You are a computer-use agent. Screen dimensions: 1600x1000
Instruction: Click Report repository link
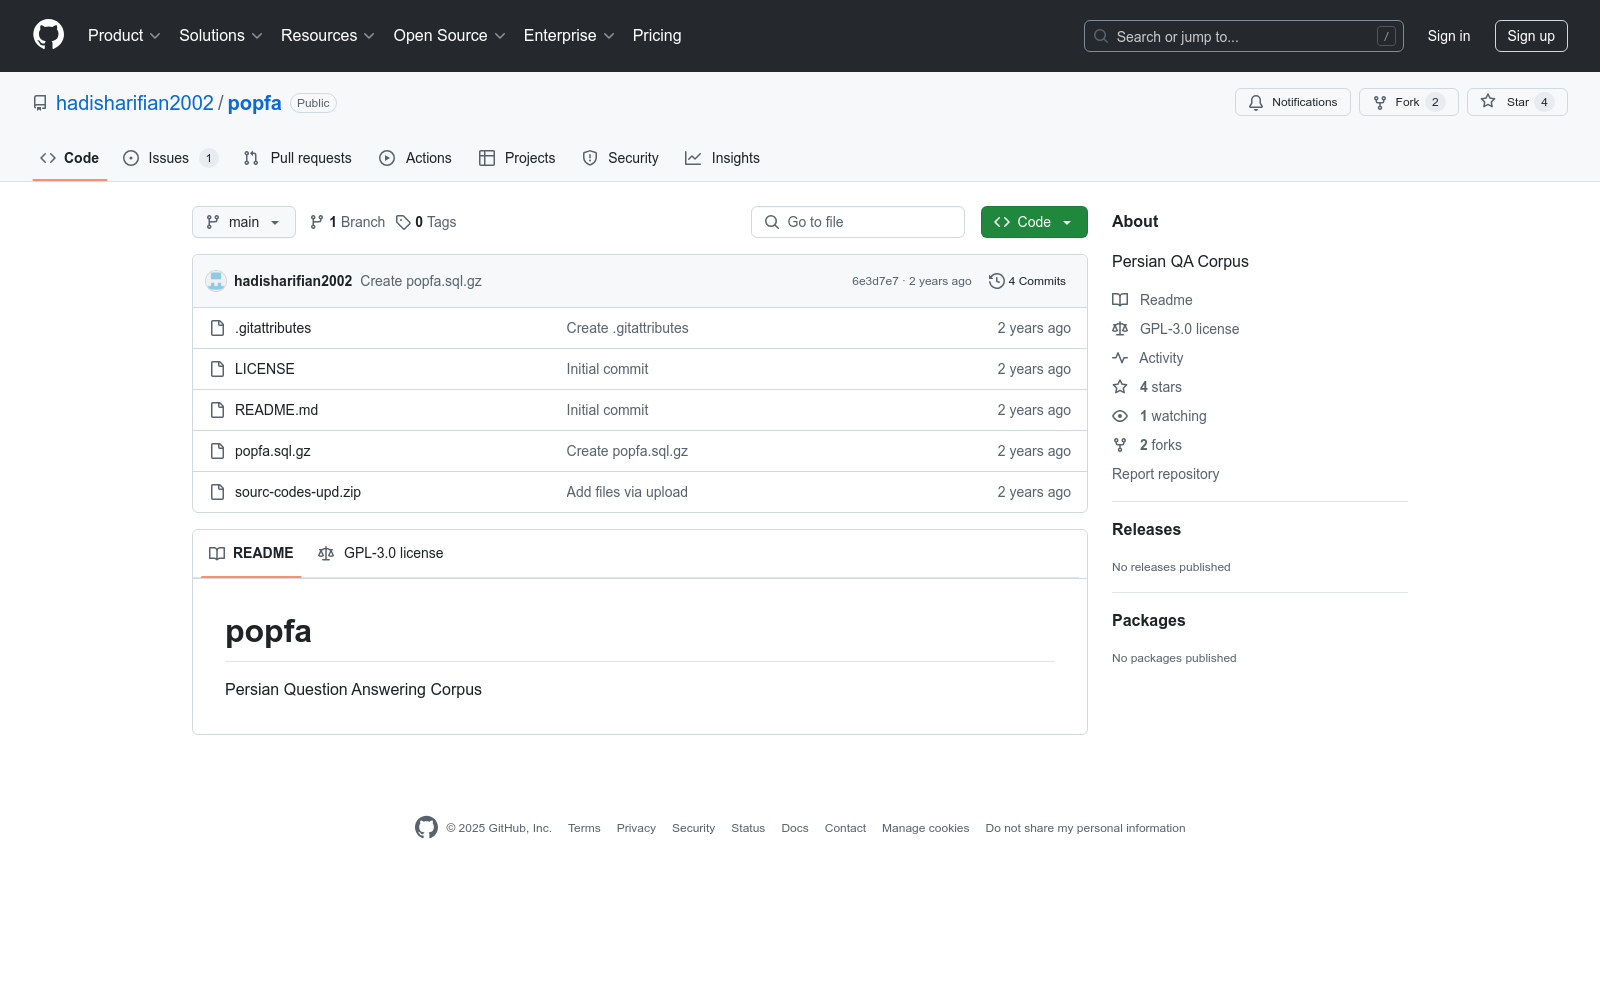pos(1166,474)
